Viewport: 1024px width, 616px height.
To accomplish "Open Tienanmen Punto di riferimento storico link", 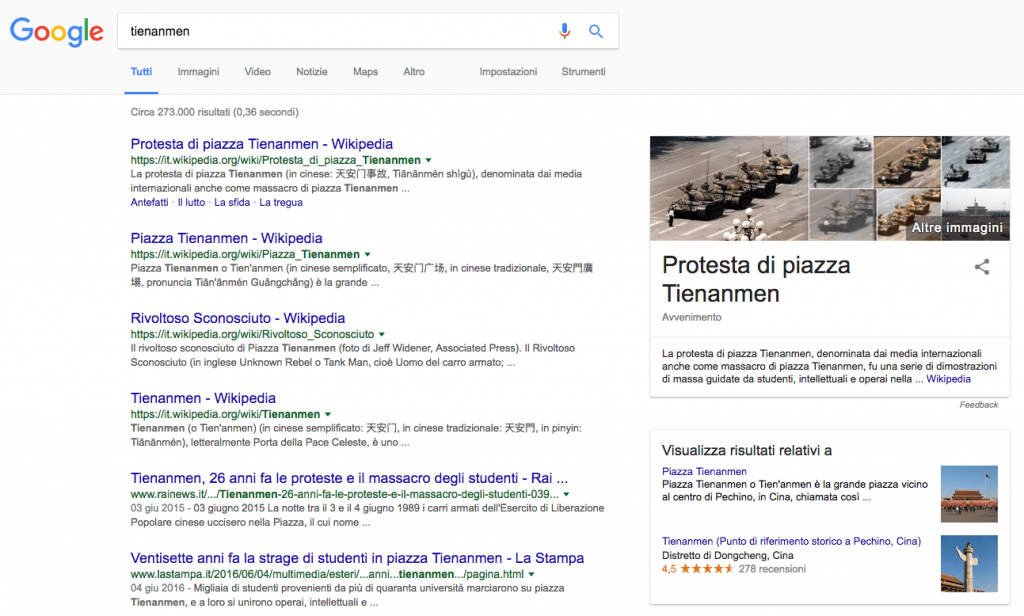I will click(x=792, y=542).
